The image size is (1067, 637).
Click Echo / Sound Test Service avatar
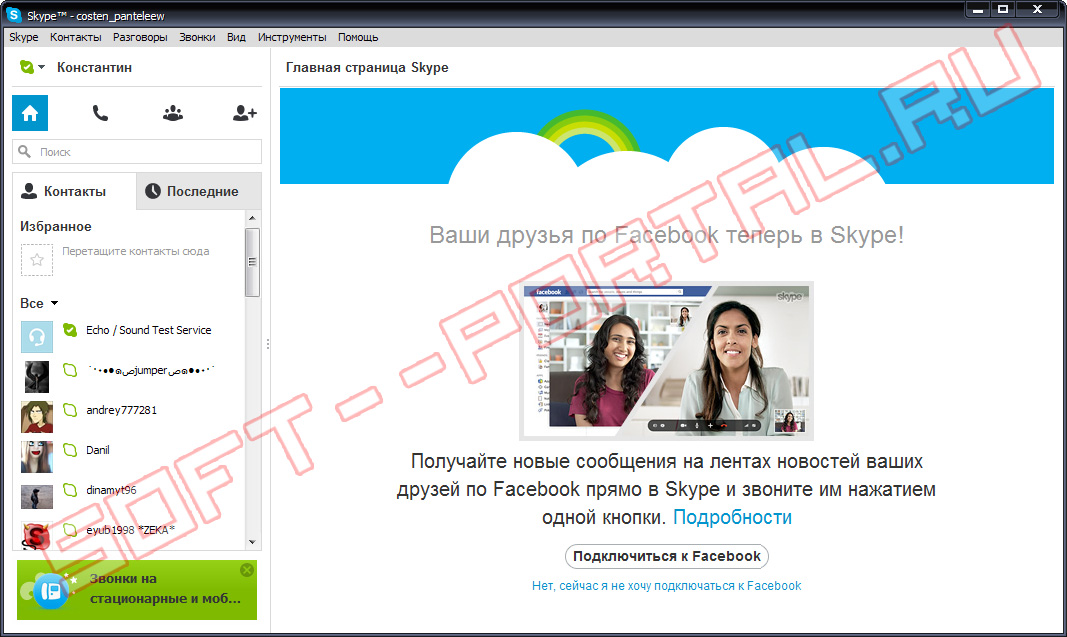pos(37,337)
